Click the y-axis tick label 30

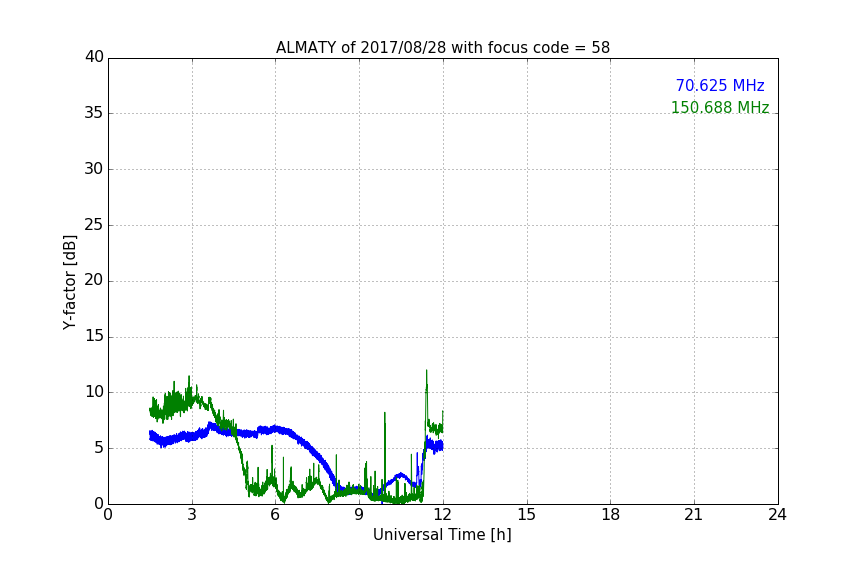coord(94,169)
